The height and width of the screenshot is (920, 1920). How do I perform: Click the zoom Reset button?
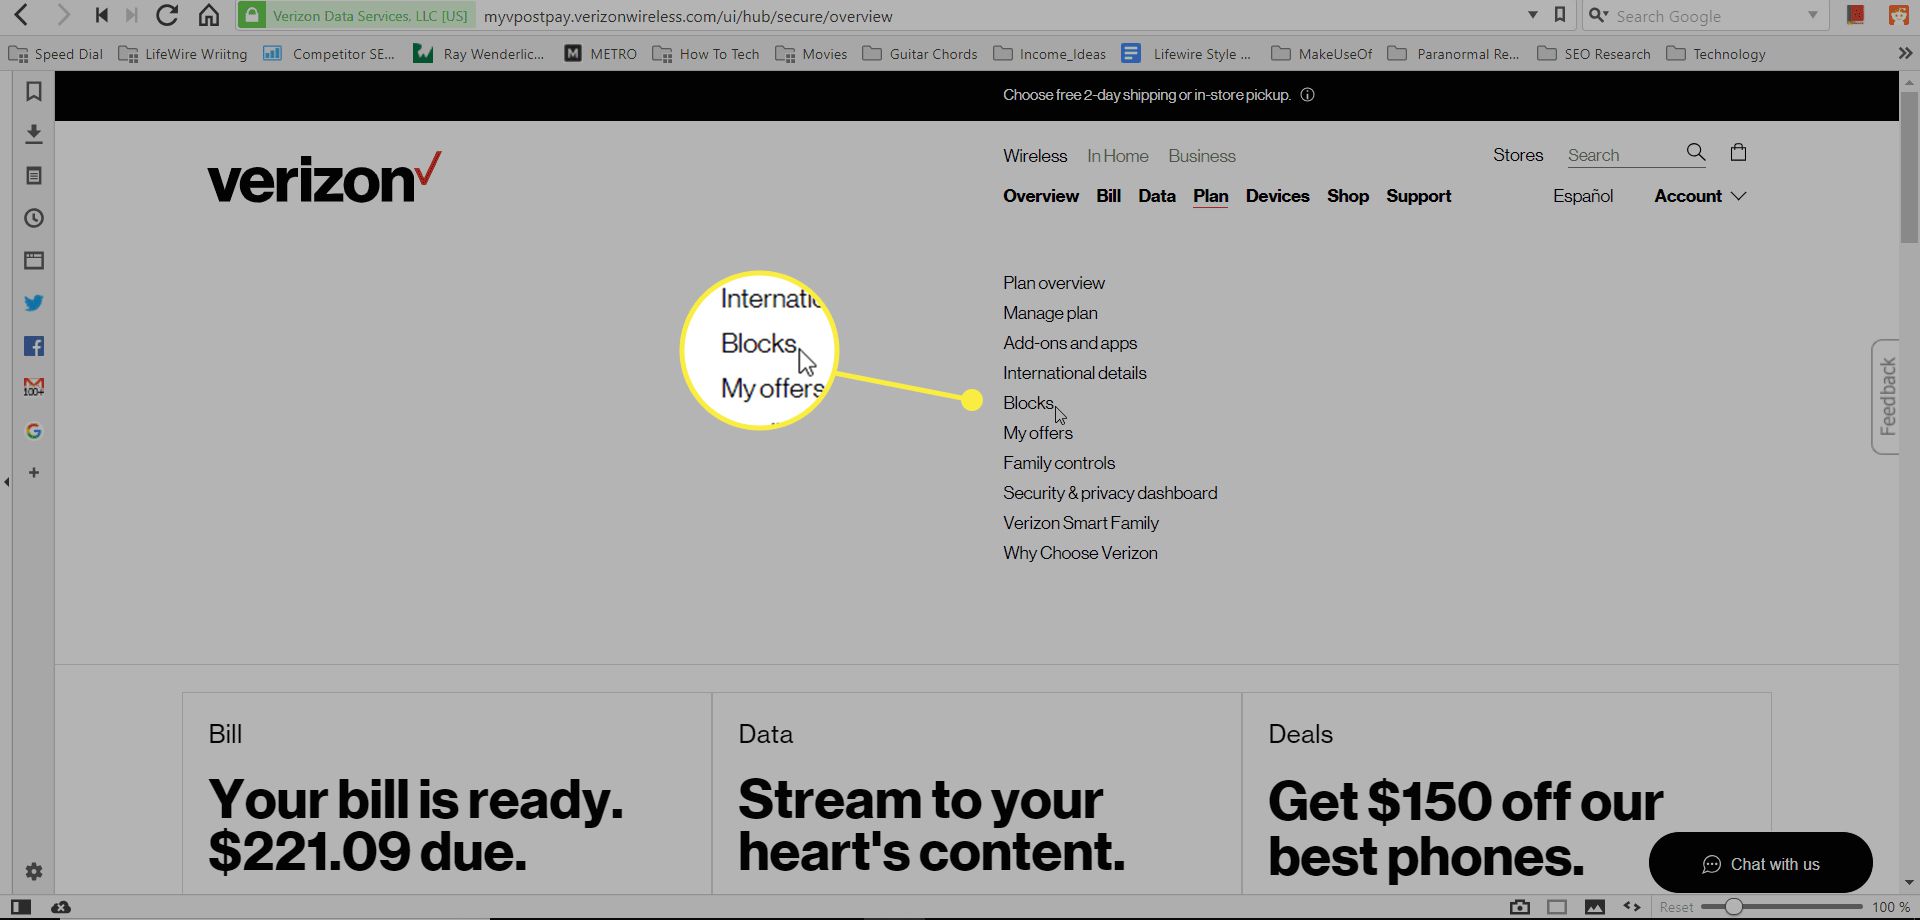[1676, 907]
